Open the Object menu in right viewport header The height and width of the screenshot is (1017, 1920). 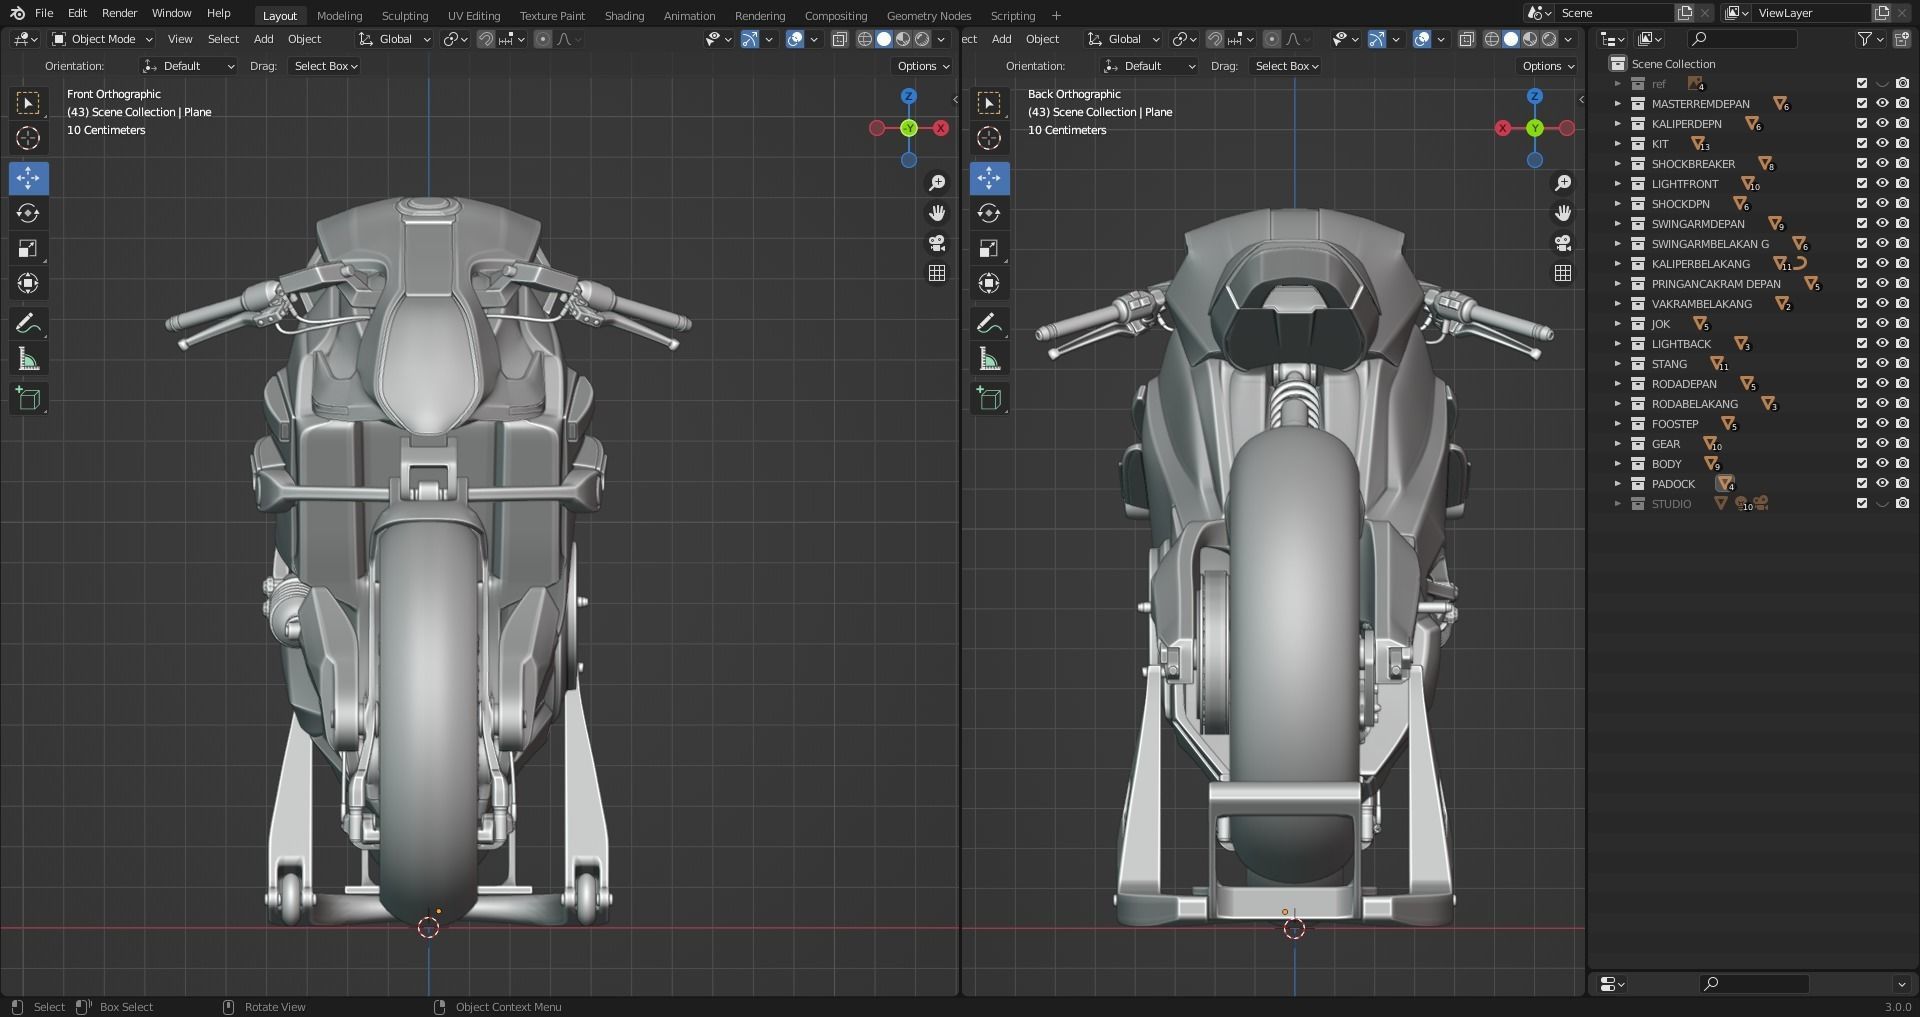1042,39
